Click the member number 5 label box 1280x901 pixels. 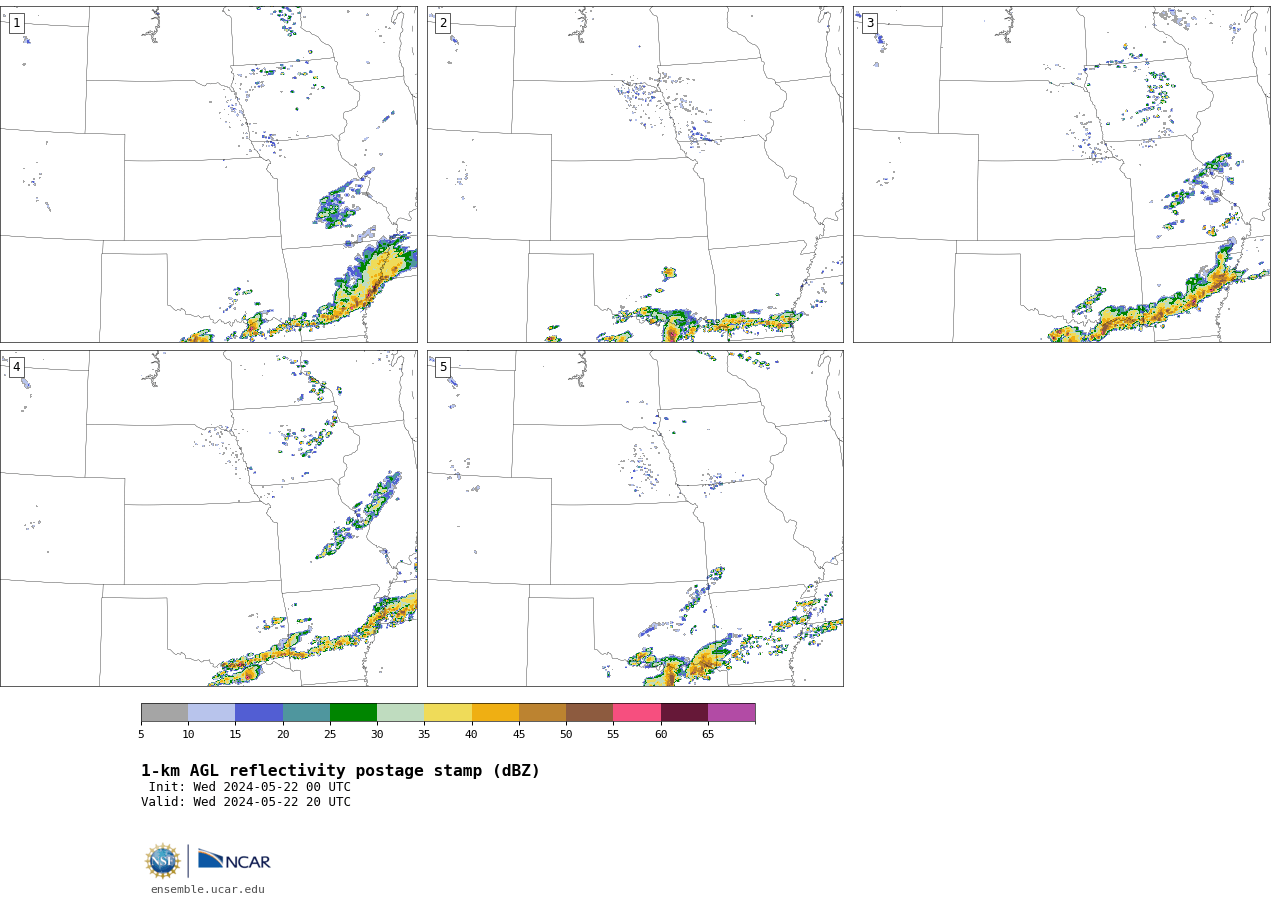click(443, 367)
